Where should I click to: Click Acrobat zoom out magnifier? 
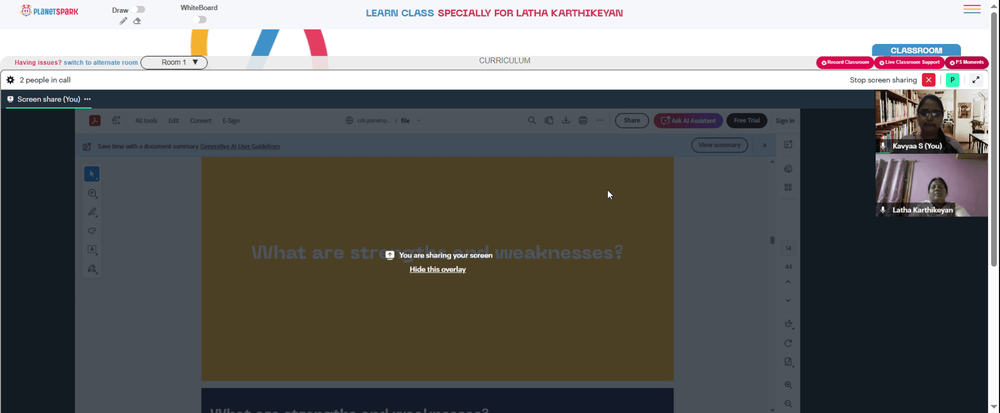coord(788,403)
